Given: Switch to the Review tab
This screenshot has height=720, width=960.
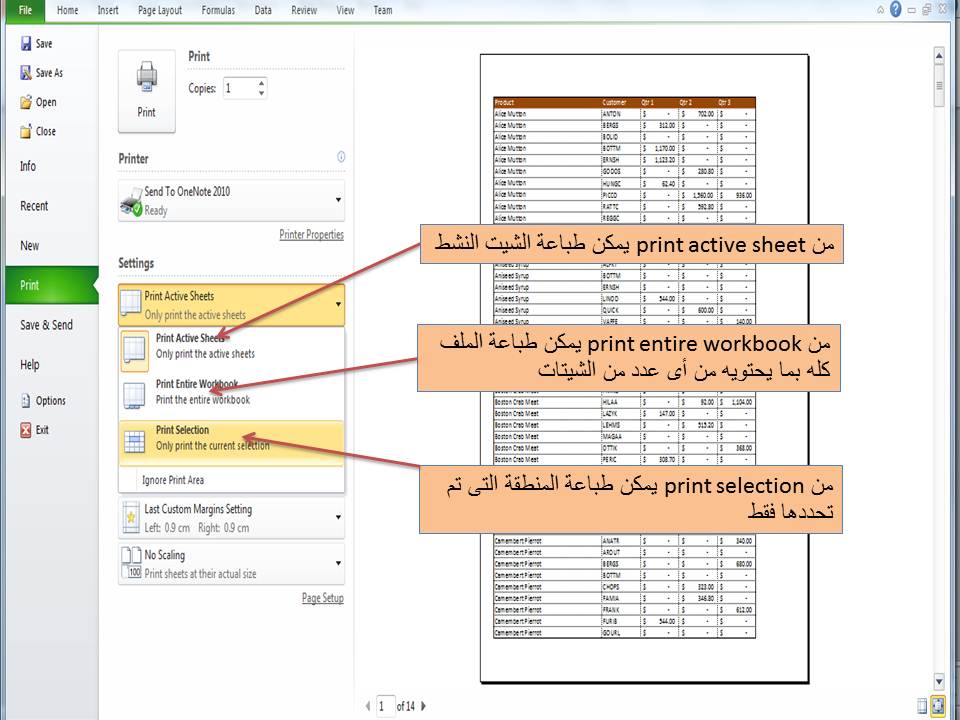Looking at the screenshot, I should click(x=304, y=10).
